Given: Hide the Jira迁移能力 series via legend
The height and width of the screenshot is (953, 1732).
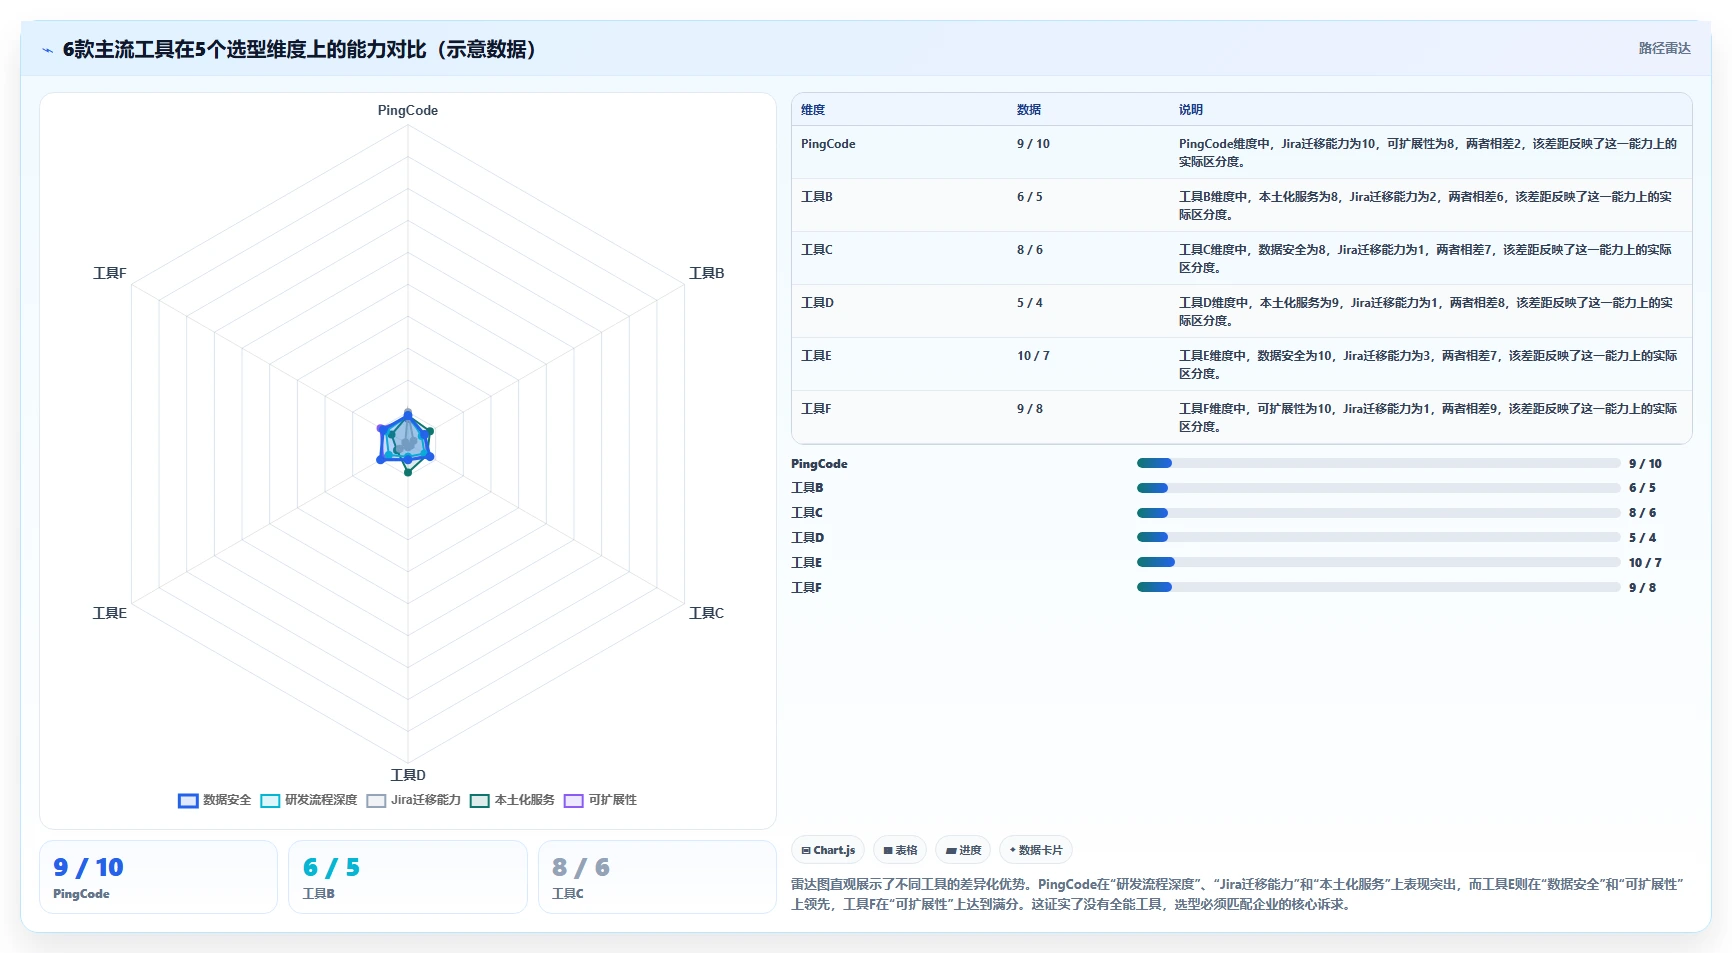Looking at the screenshot, I should [413, 800].
